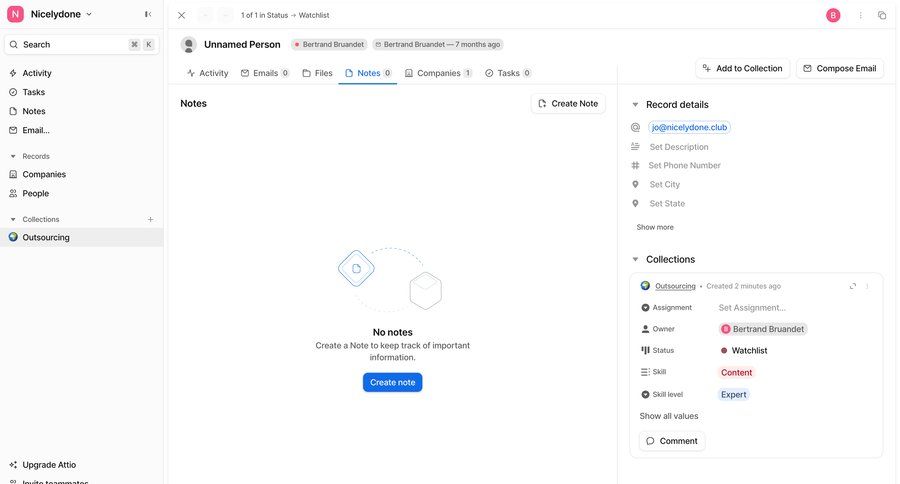This screenshot has height=484, width=900.
Task: Click the copy/duplicate window icon top right
Action: 882,16
